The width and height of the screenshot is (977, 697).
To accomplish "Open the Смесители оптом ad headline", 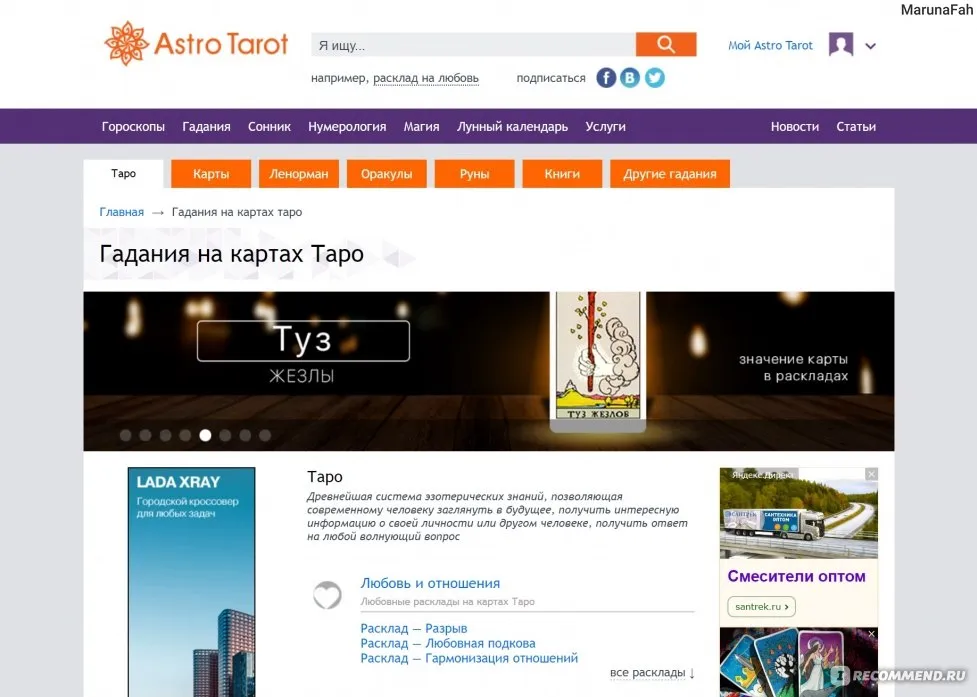I will [x=796, y=576].
